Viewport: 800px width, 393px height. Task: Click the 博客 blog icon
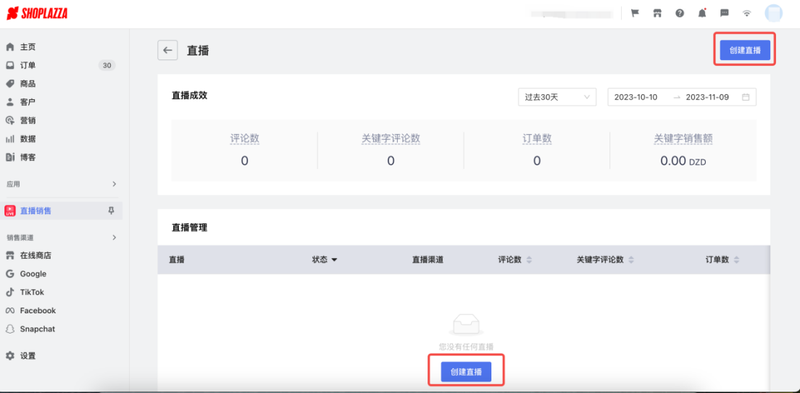click(10, 157)
